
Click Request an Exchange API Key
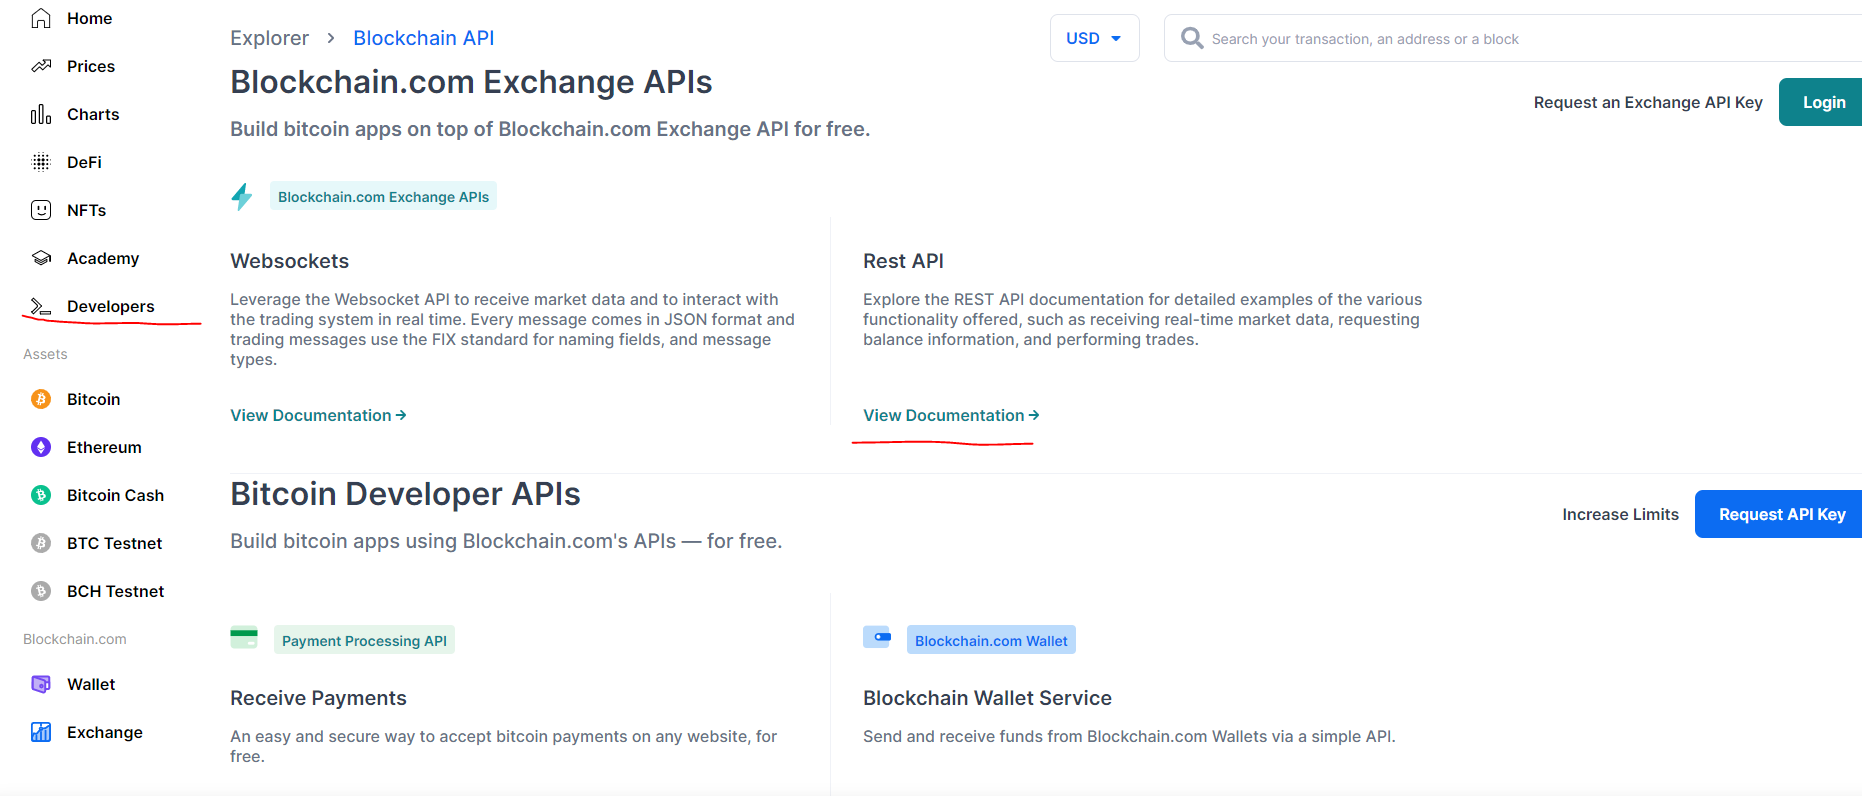pos(1648,102)
